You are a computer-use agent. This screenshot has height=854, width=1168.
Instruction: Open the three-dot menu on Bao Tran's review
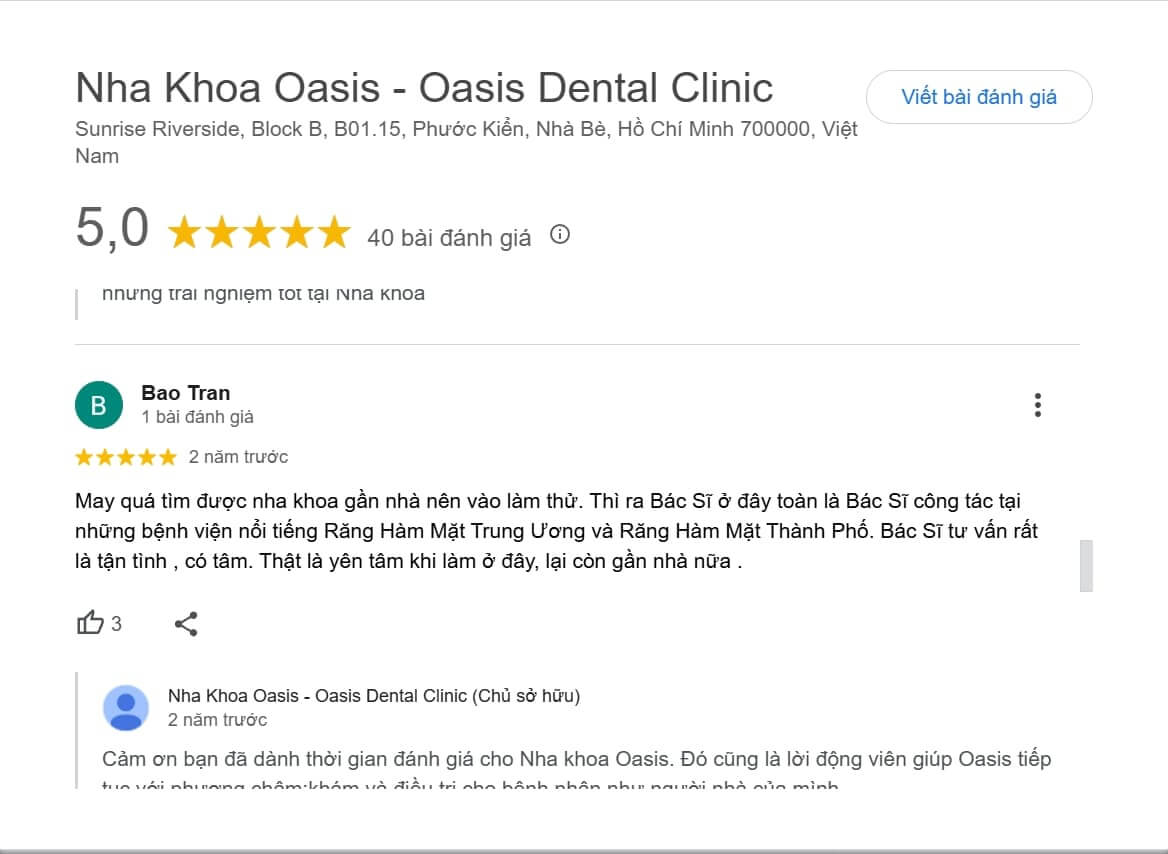click(1038, 404)
